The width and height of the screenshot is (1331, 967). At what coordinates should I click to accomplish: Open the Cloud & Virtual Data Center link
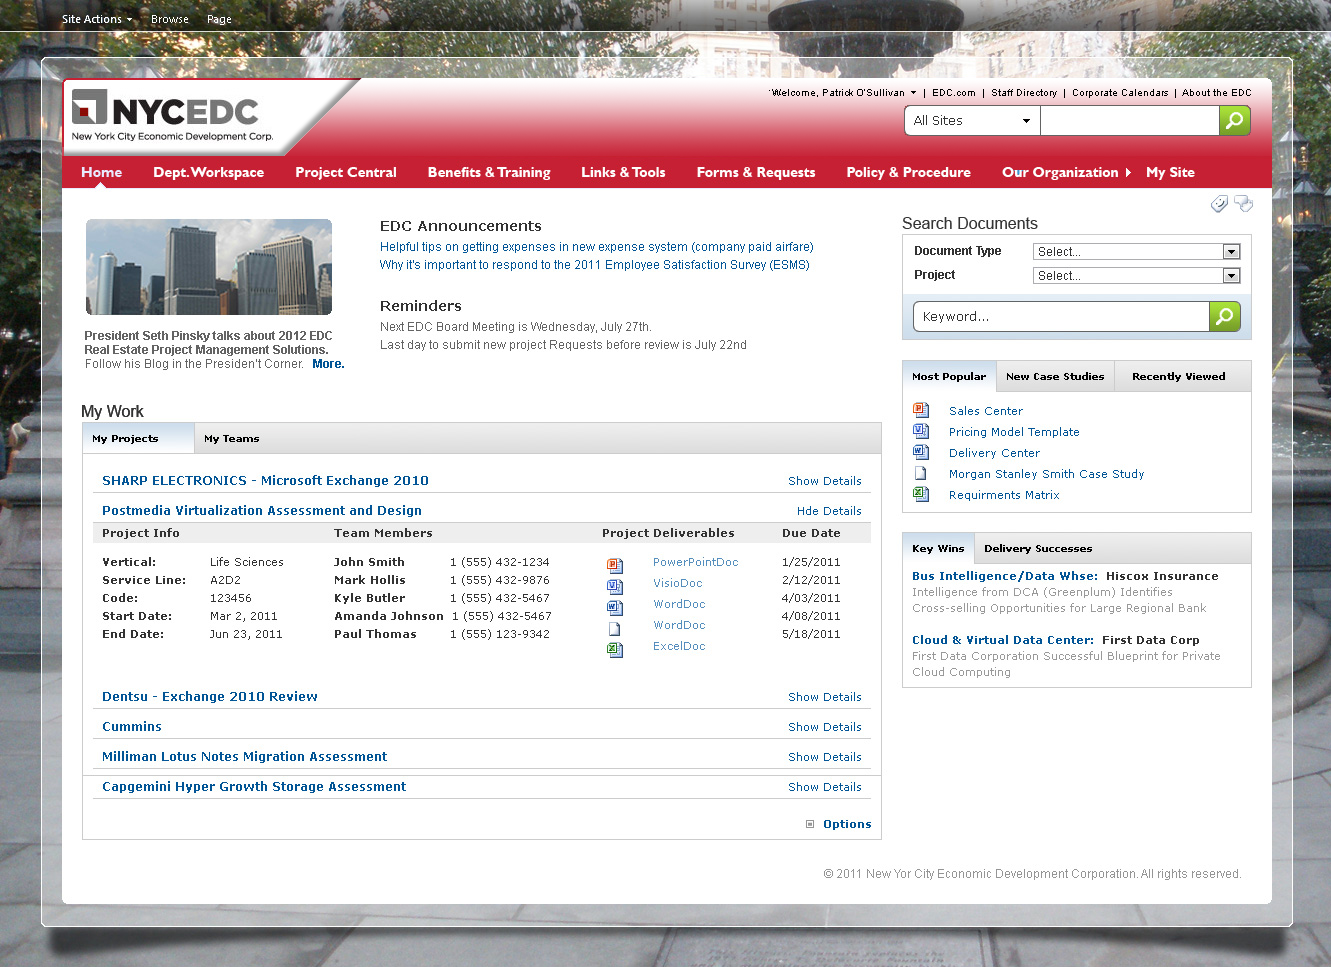coord(1003,640)
